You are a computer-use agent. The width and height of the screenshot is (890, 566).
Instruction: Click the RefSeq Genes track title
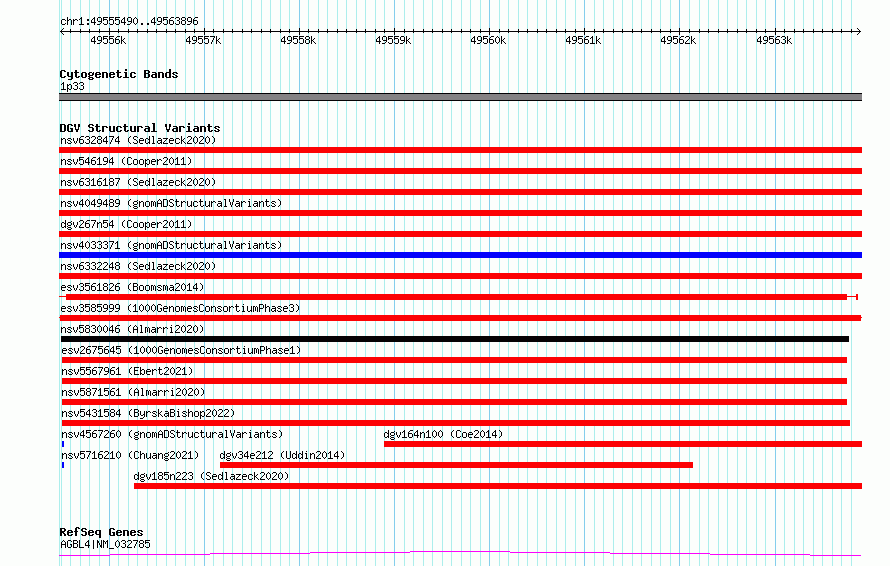[x=101, y=532]
